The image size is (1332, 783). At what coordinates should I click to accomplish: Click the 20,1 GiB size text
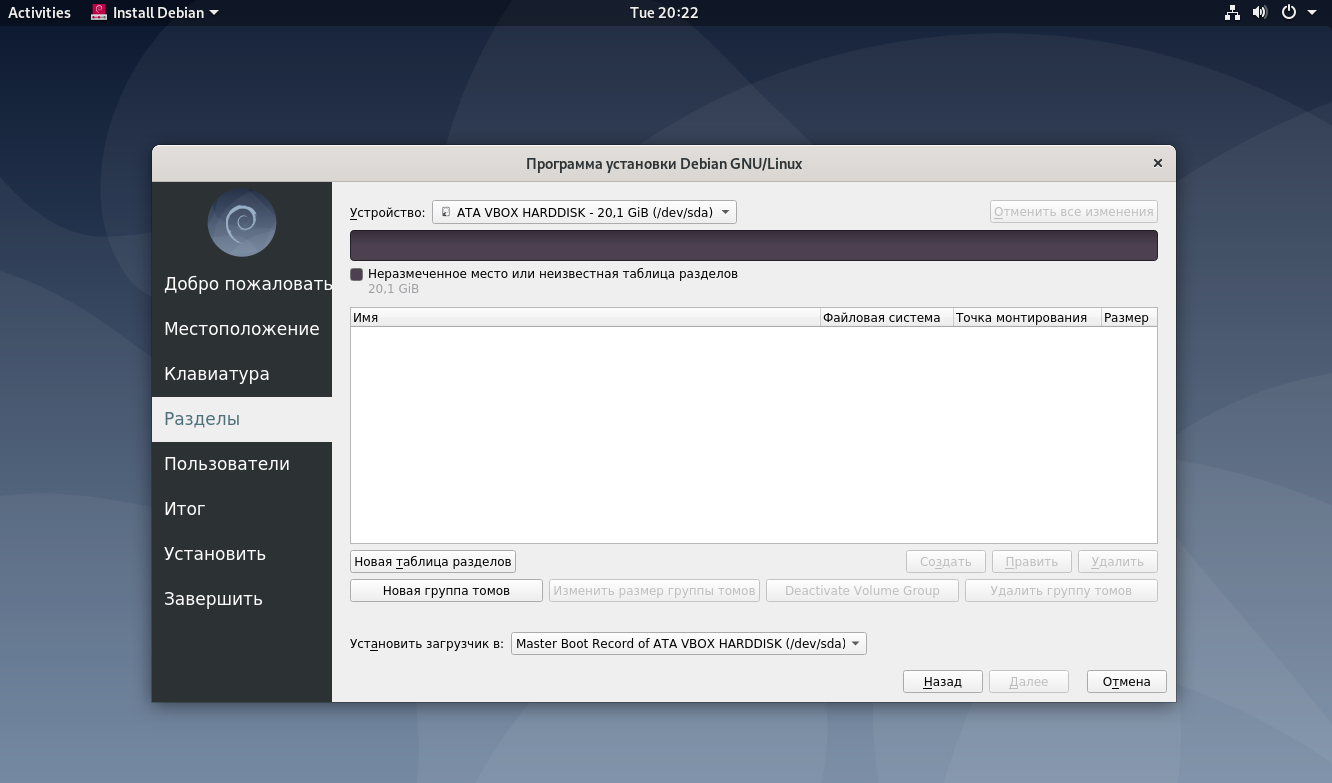(x=393, y=288)
